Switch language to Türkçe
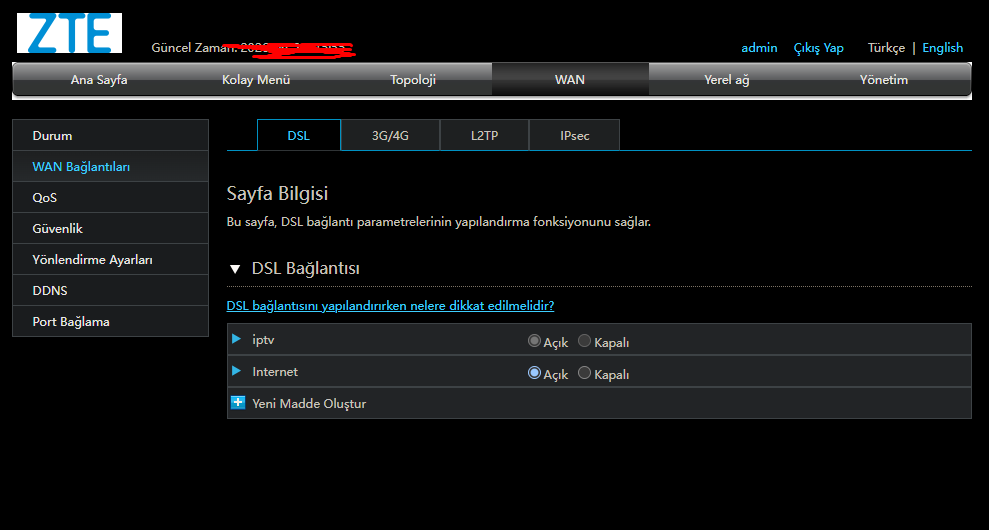Screen dimensions: 989x530 pyautogui.click(x=886, y=48)
